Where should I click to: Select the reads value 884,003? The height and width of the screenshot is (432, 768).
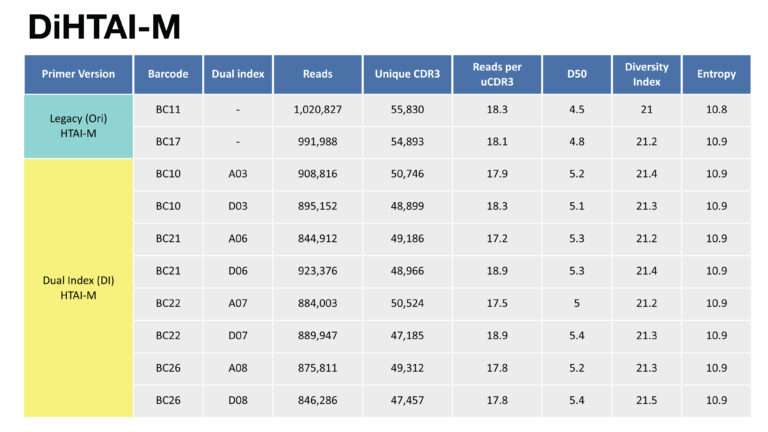click(317, 304)
